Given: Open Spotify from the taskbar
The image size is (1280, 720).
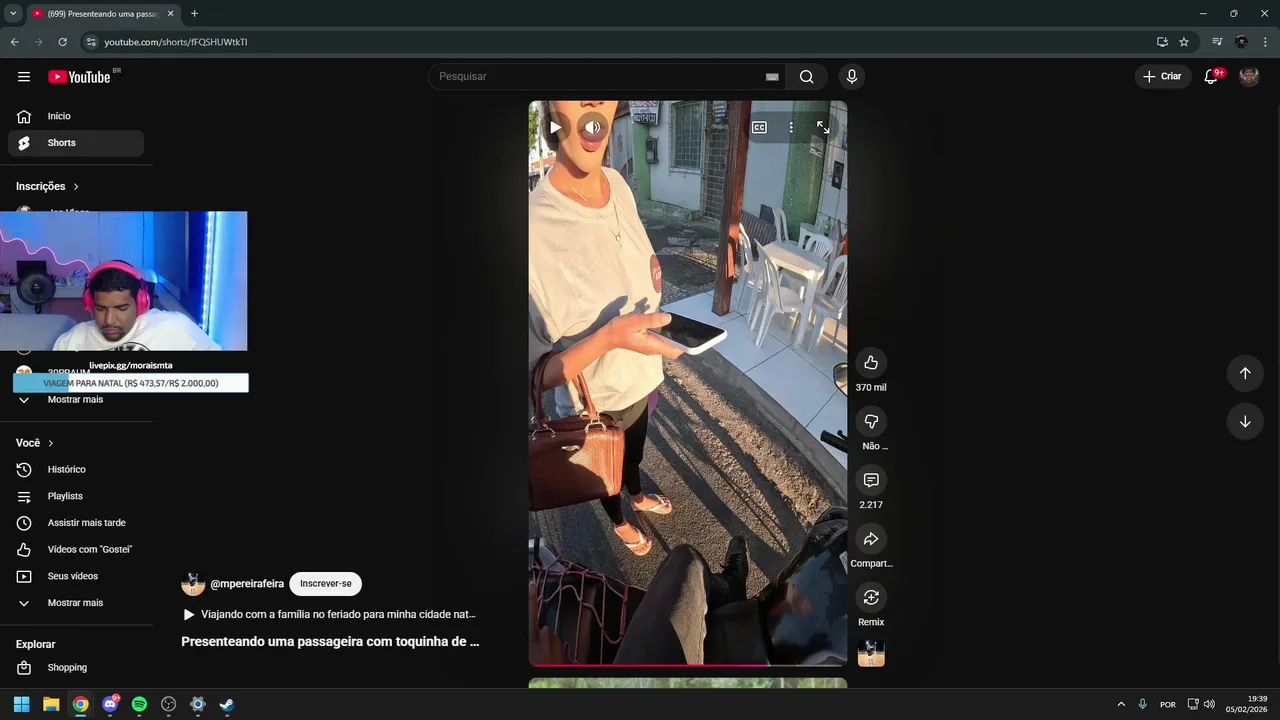Looking at the screenshot, I should tap(139, 704).
